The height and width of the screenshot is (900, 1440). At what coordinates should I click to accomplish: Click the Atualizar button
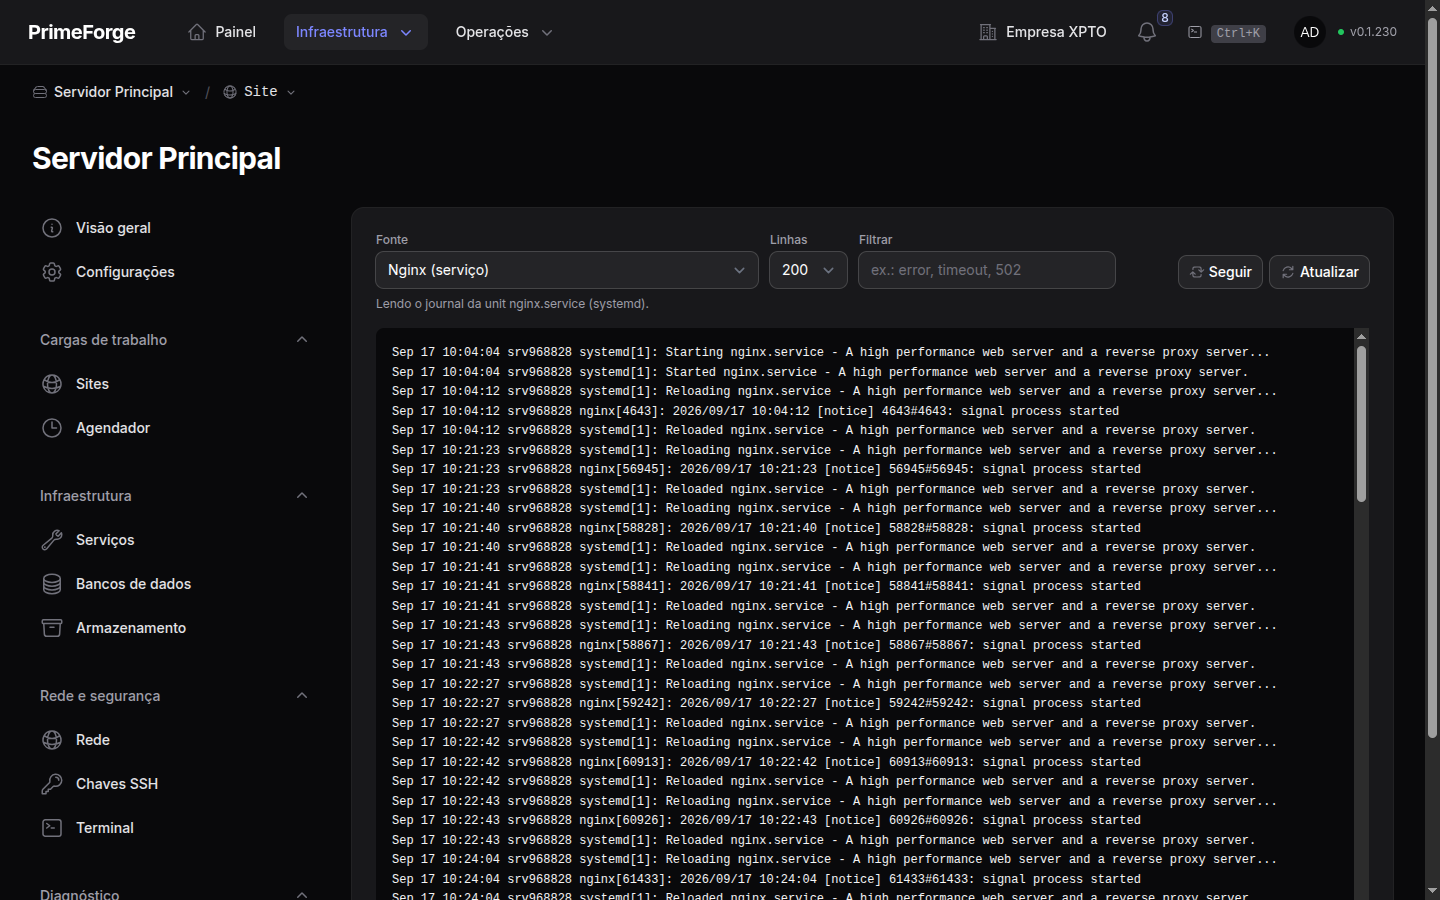1319,272
